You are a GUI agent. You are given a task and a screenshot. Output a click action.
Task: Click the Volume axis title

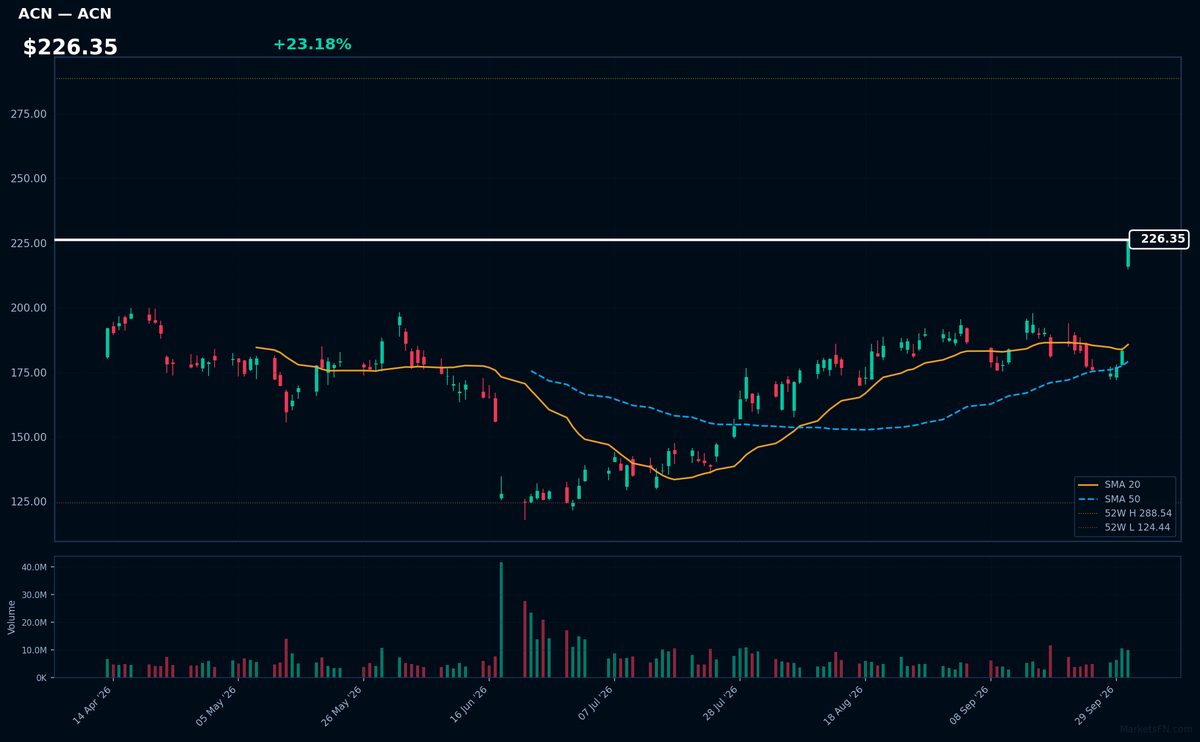pos(12,617)
